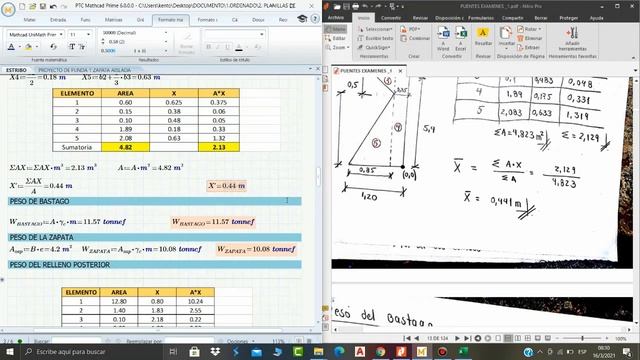Viewport: 640px width, 360px height.
Task: Click the Eliminar page option in Nitro
Action: [530, 38]
